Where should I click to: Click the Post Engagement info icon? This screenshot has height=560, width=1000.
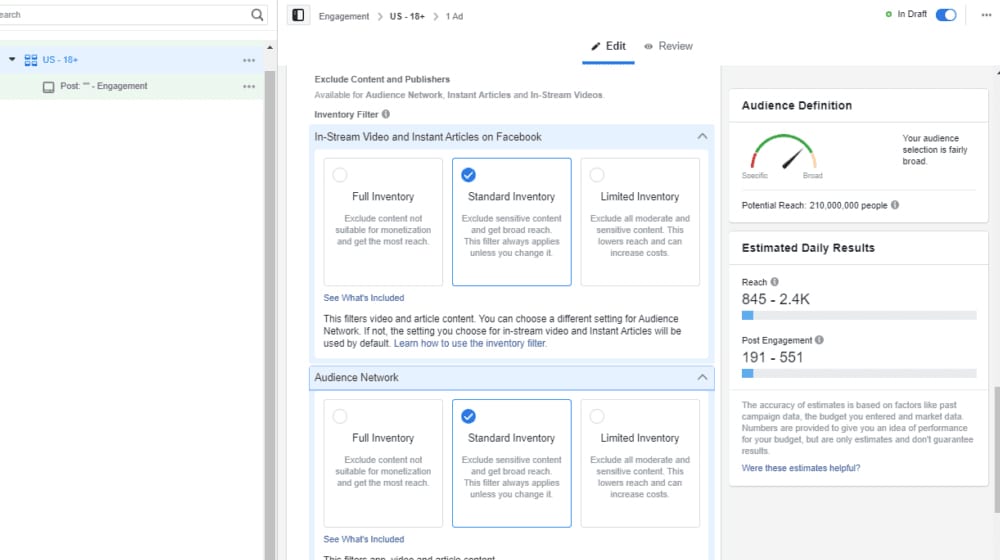[x=820, y=341]
